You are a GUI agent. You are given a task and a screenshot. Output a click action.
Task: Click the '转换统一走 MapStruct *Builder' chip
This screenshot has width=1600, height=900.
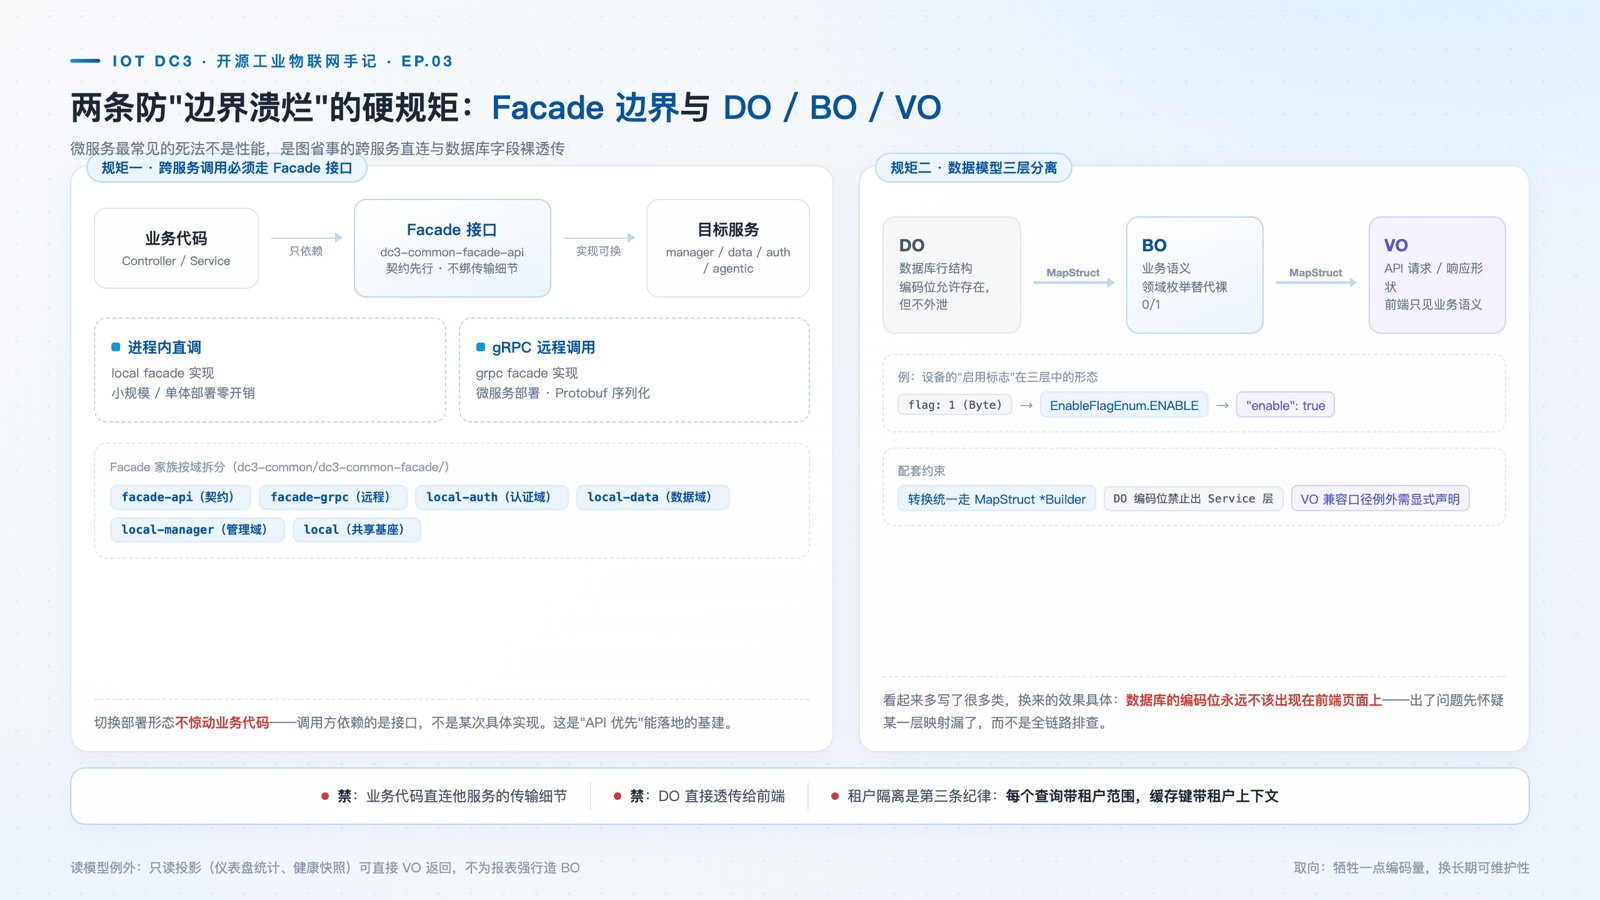997,499
